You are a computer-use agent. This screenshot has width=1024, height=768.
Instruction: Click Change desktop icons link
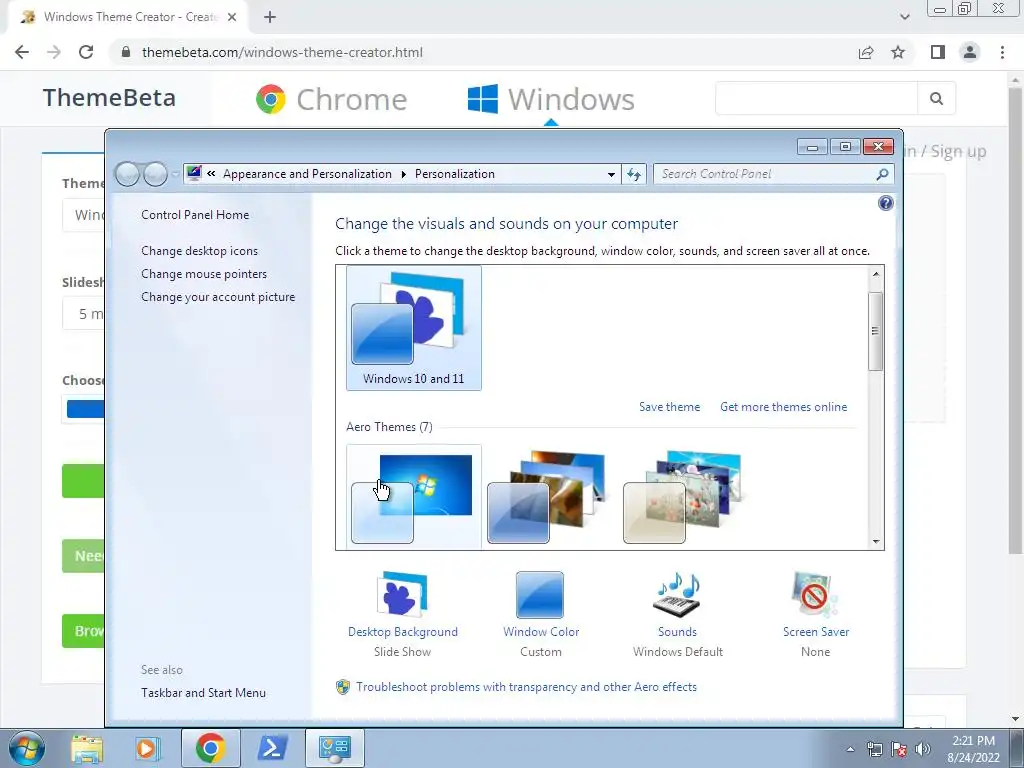199,251
